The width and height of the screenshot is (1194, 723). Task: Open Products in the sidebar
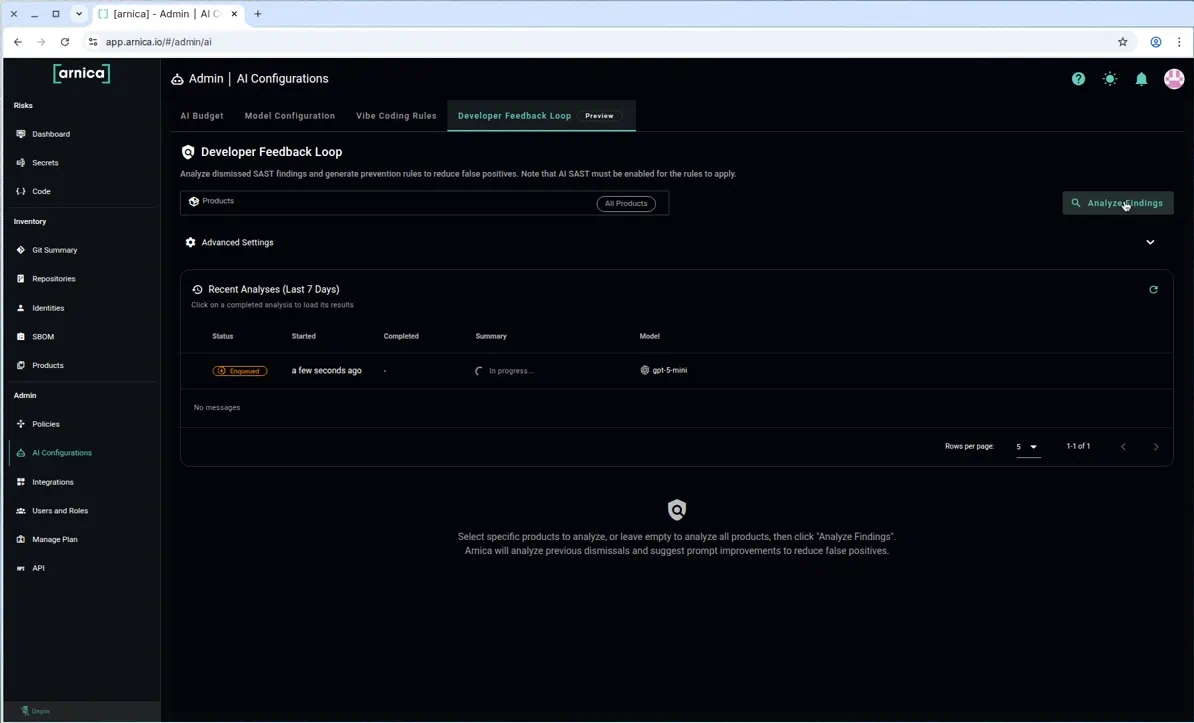pyautogui.click(x=47, y=366)
